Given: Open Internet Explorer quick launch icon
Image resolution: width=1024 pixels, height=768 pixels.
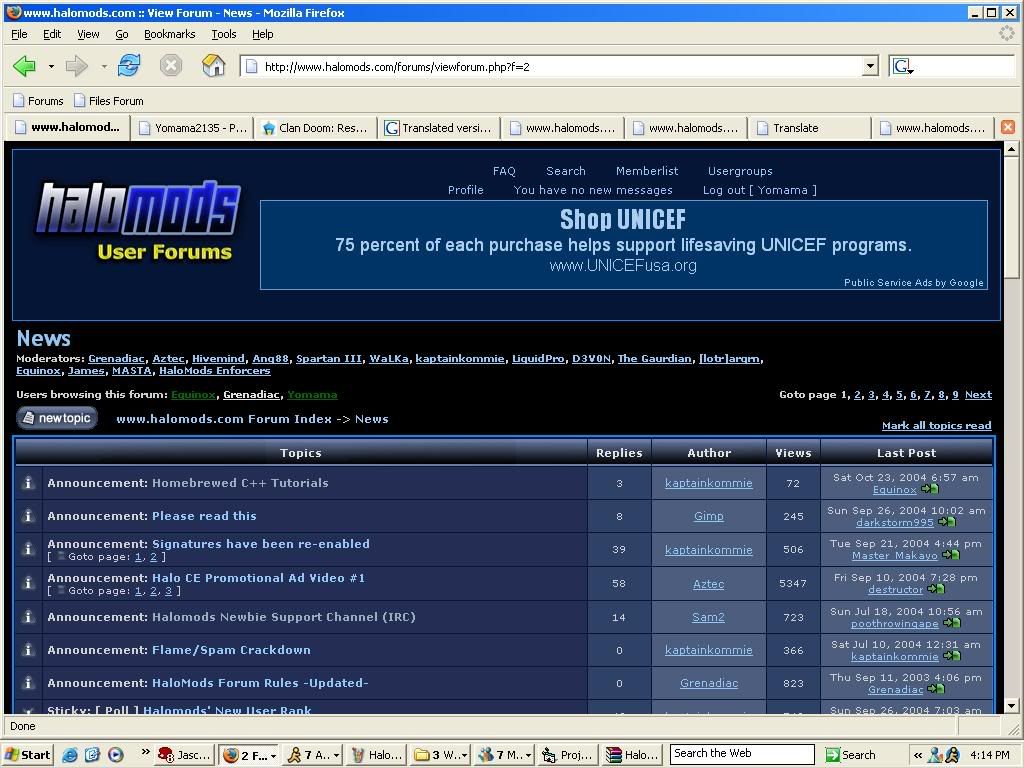Looking at the screenshot, I should tap(70, 755).
